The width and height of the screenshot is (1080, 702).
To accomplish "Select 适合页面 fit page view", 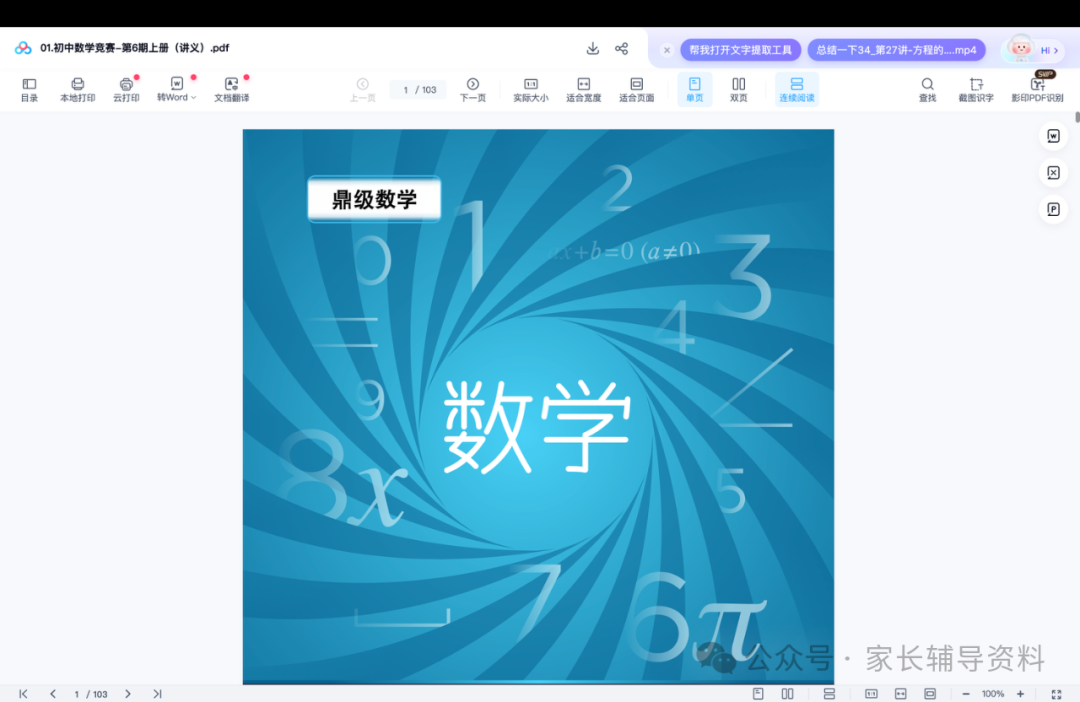I will point(636,90).
